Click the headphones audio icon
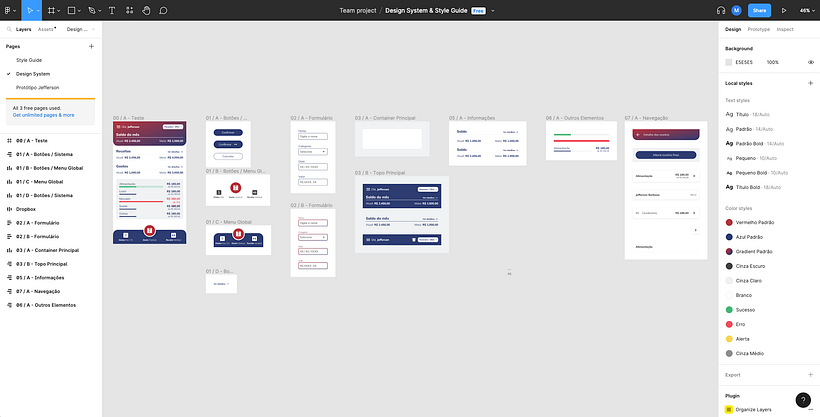820x417 pixels. point(721,10)
